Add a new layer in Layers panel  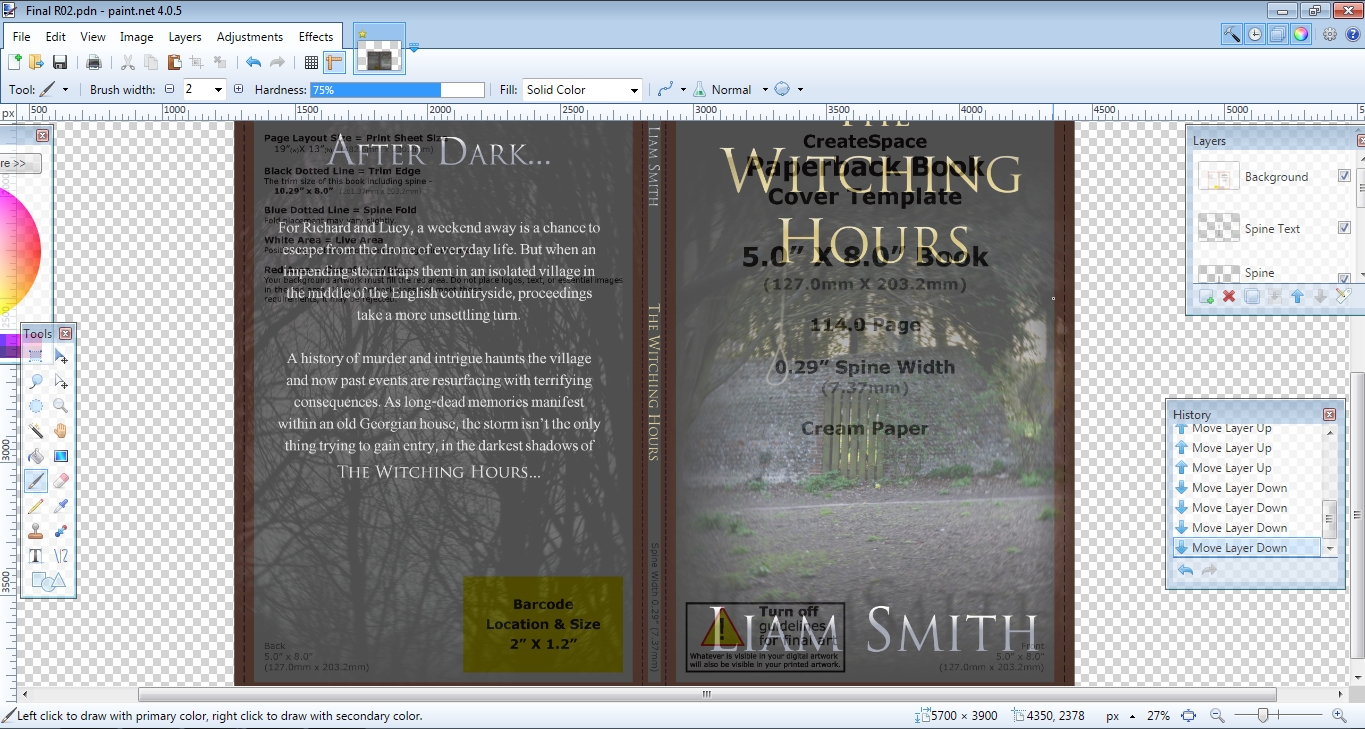[x=1206, y=296]
